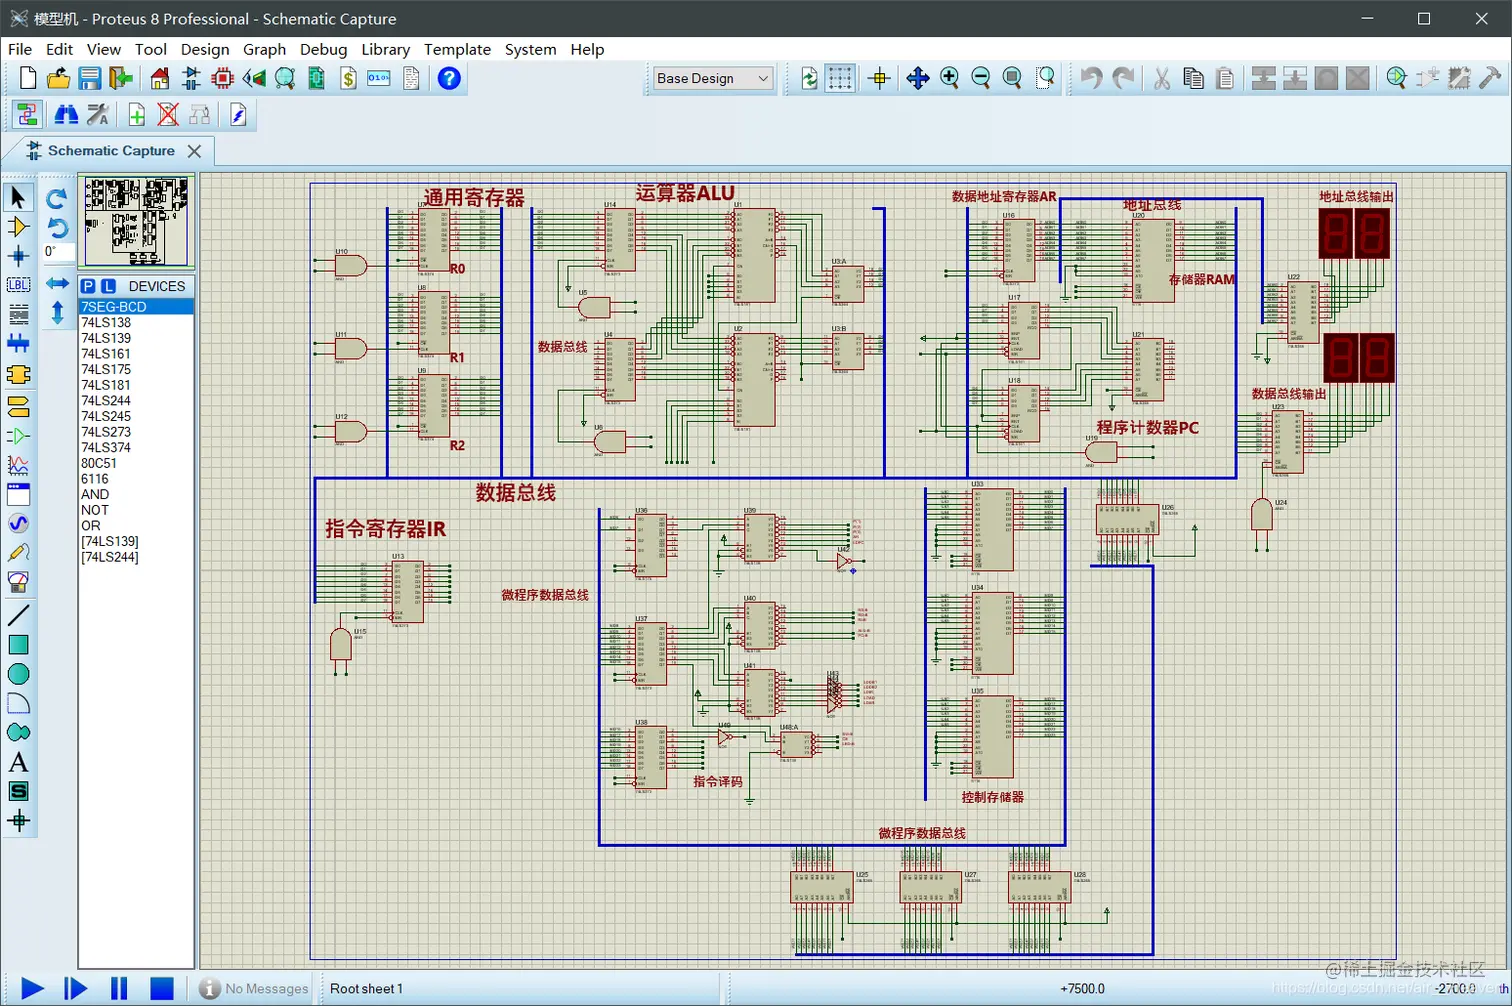The width and height of the screenshot is (1512, 1006).
Task: Click the Save Project icon
Action: pyautogui.click(x=90, y=78)
